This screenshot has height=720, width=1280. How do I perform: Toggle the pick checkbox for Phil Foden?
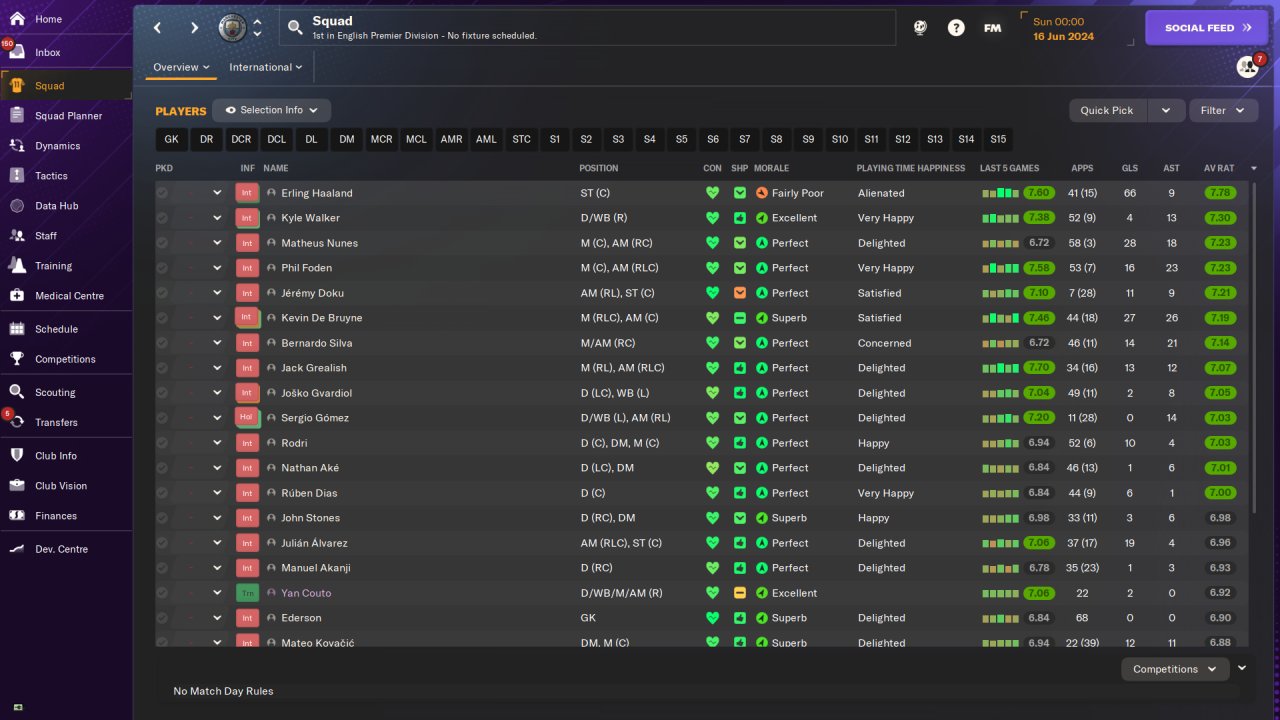[x=162, y=268]
